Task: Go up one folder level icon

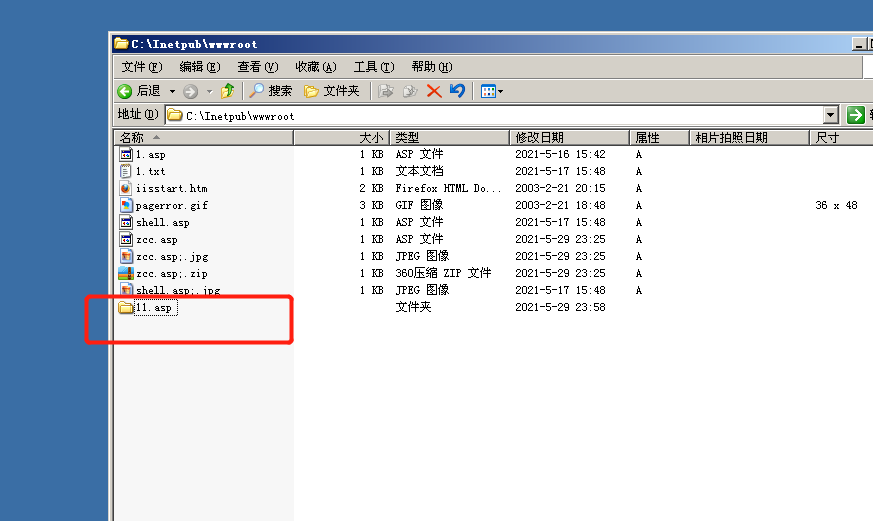Action: point(228,91)
